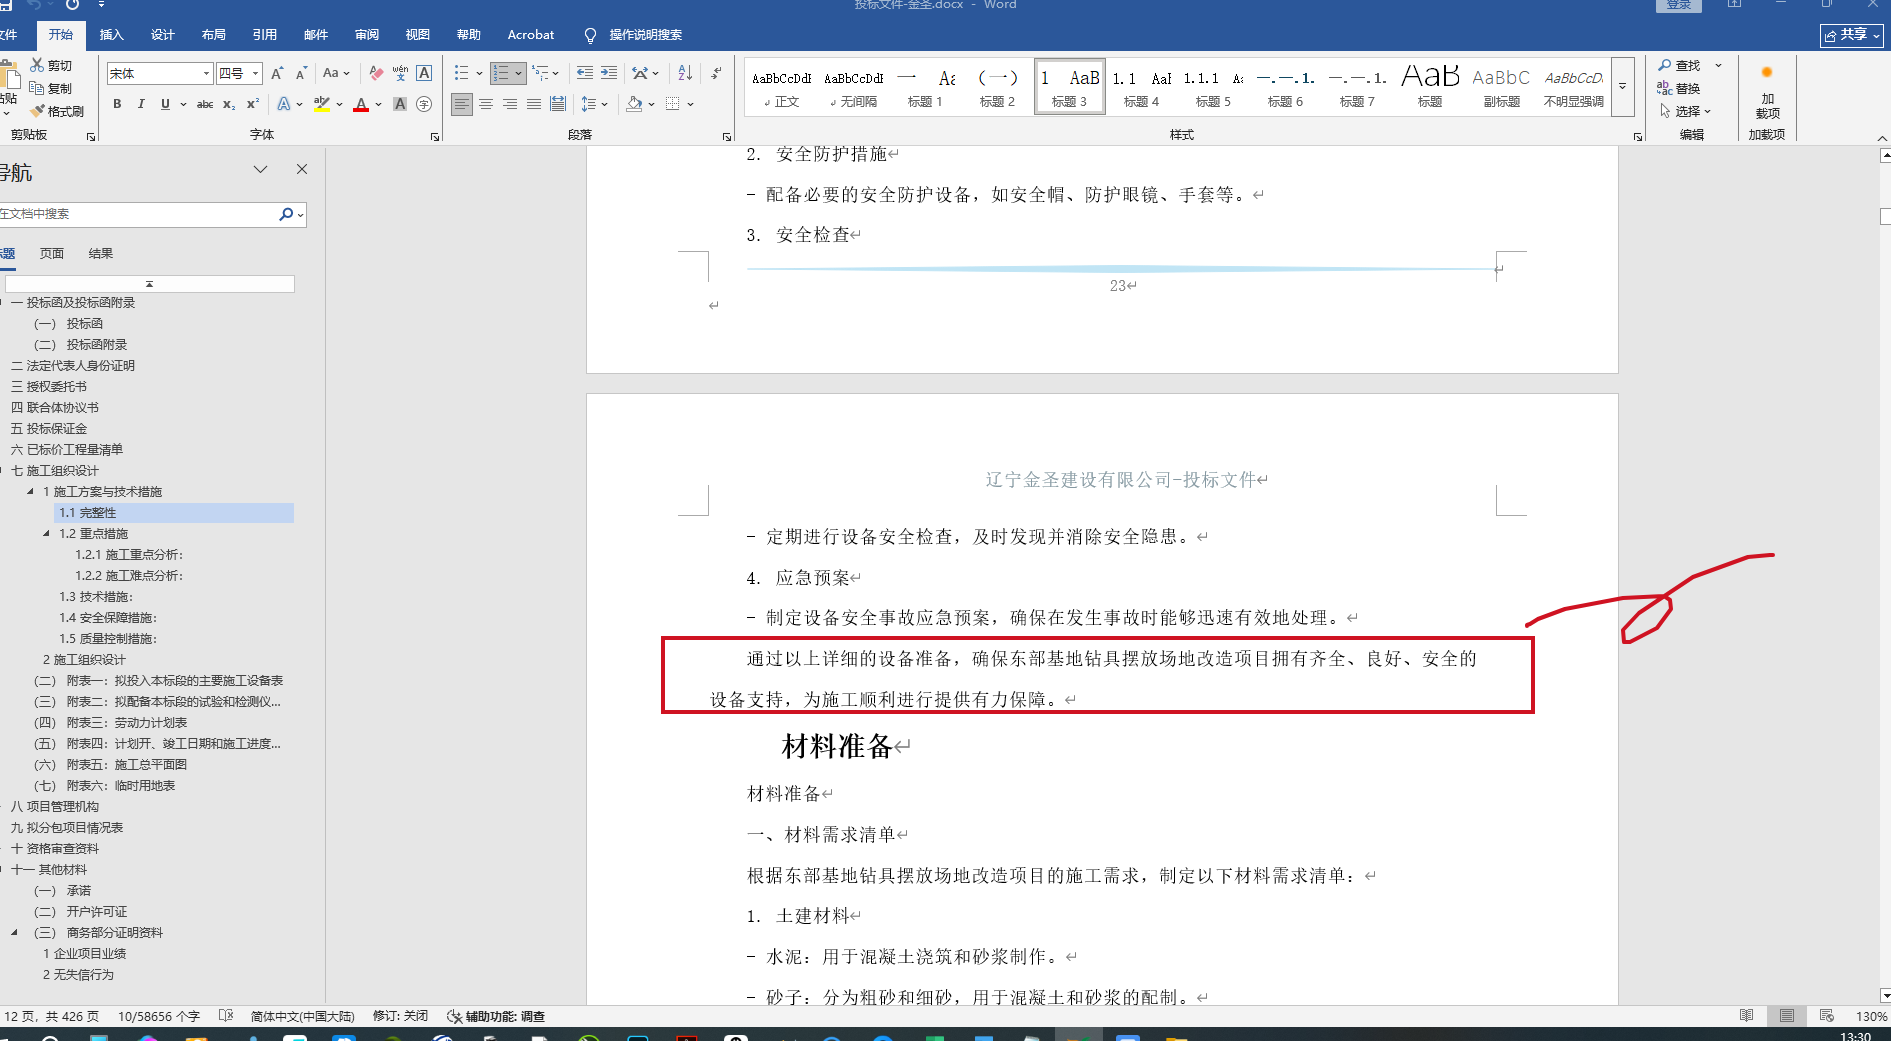The width and height of the screenshot is (1891, 1041).
Task: Jump to heading 1.3 技术措施 in navigation
Action: click(96, 597)
